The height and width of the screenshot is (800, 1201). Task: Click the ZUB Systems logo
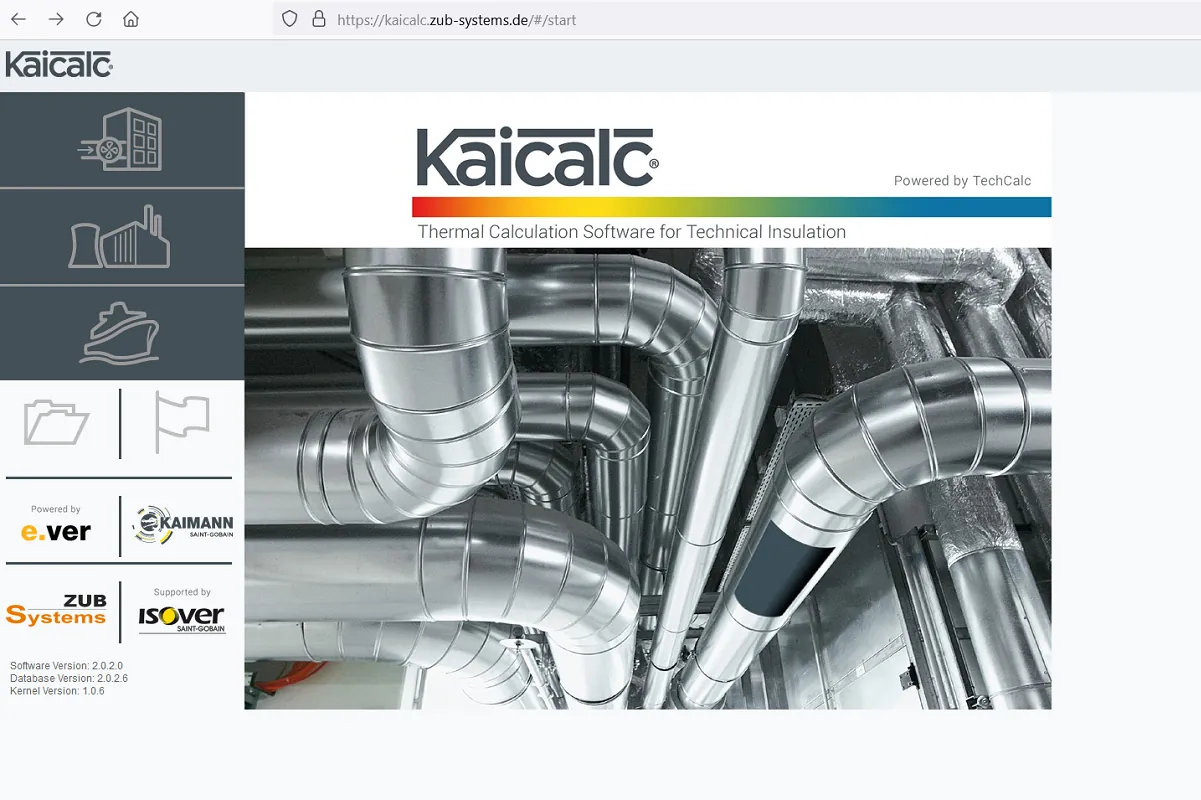(x=57, y=611)
